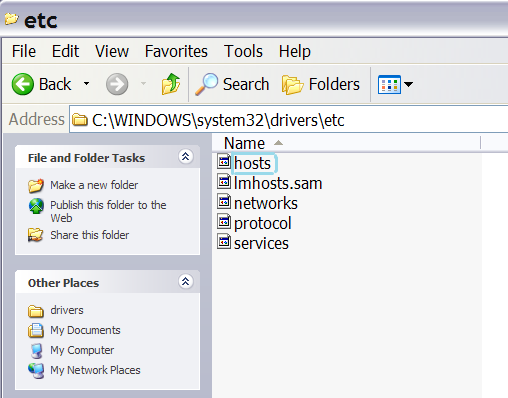Collapse the Other Places panel

[x=185, y=282]
